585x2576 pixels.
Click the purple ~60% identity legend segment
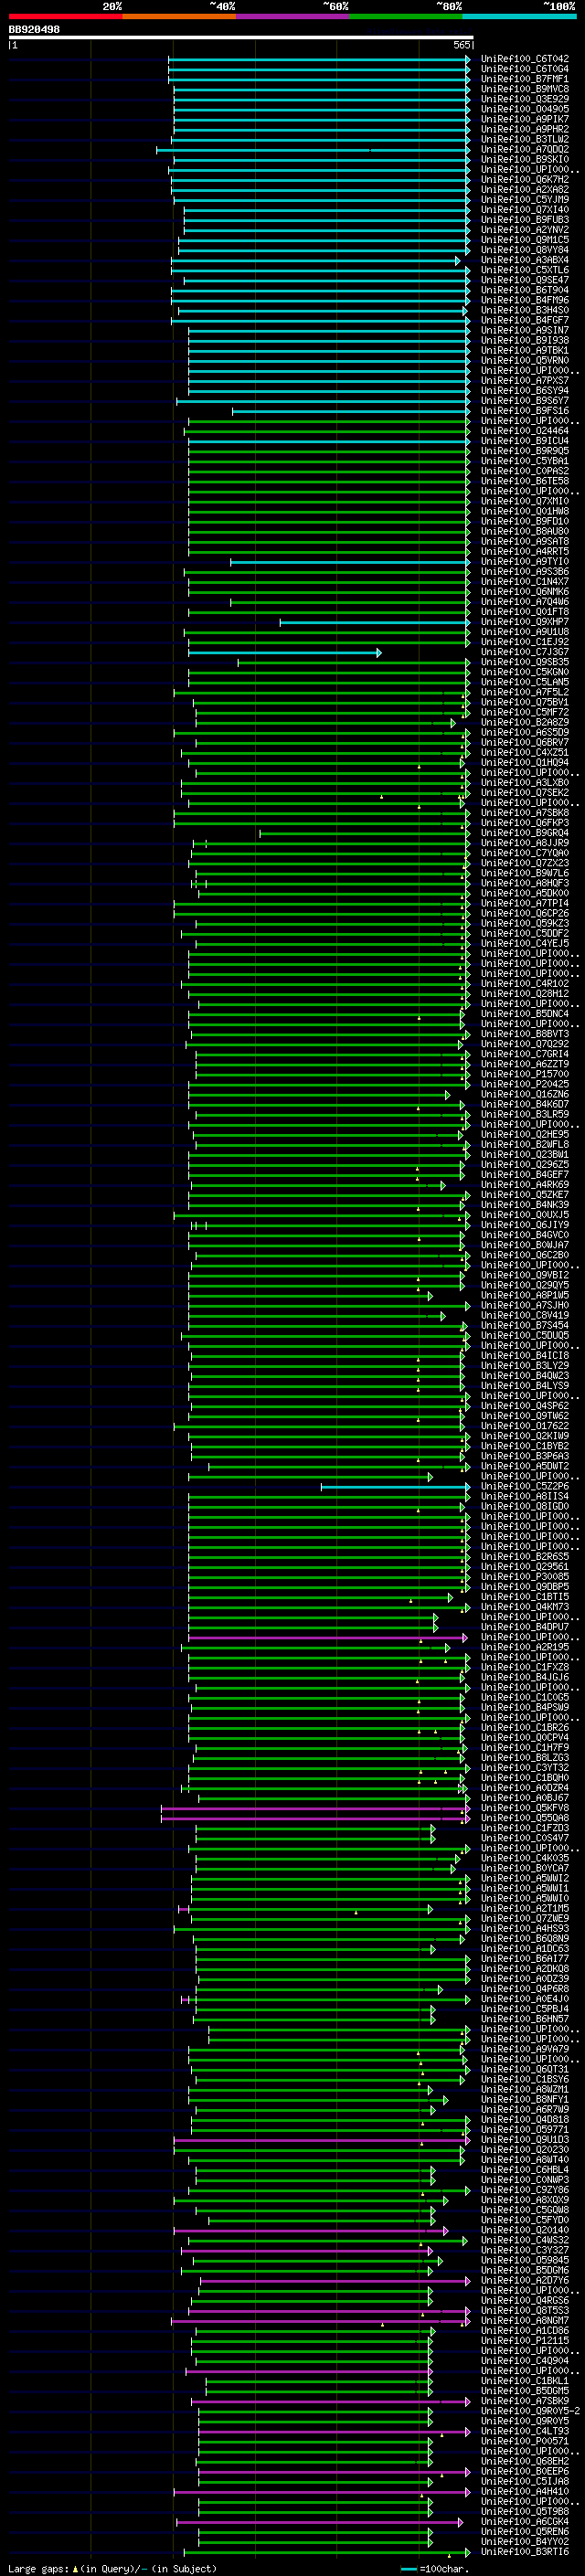293,16
